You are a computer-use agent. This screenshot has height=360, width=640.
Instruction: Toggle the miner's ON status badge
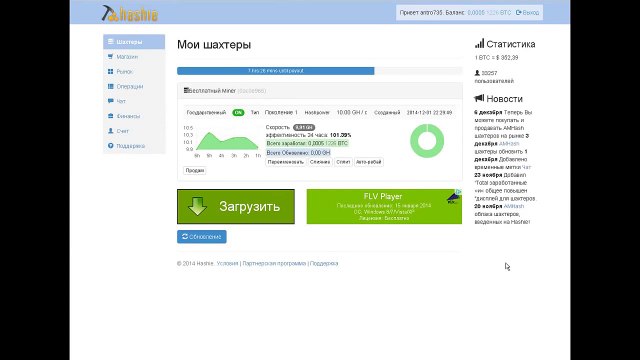pyautogui.click(x=238, y=113)
